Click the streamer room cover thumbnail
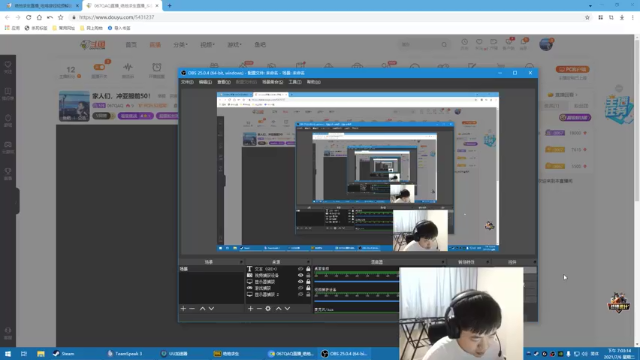This screenshot has width=640, height=360. (74, 106)
